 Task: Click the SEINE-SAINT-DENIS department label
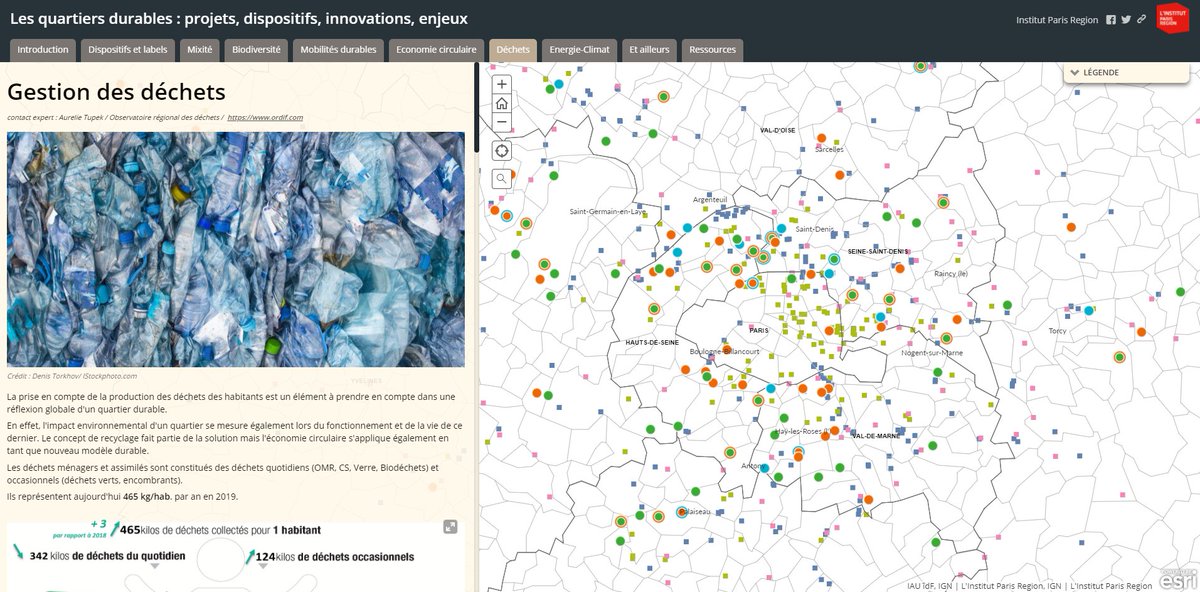point(878,251)
